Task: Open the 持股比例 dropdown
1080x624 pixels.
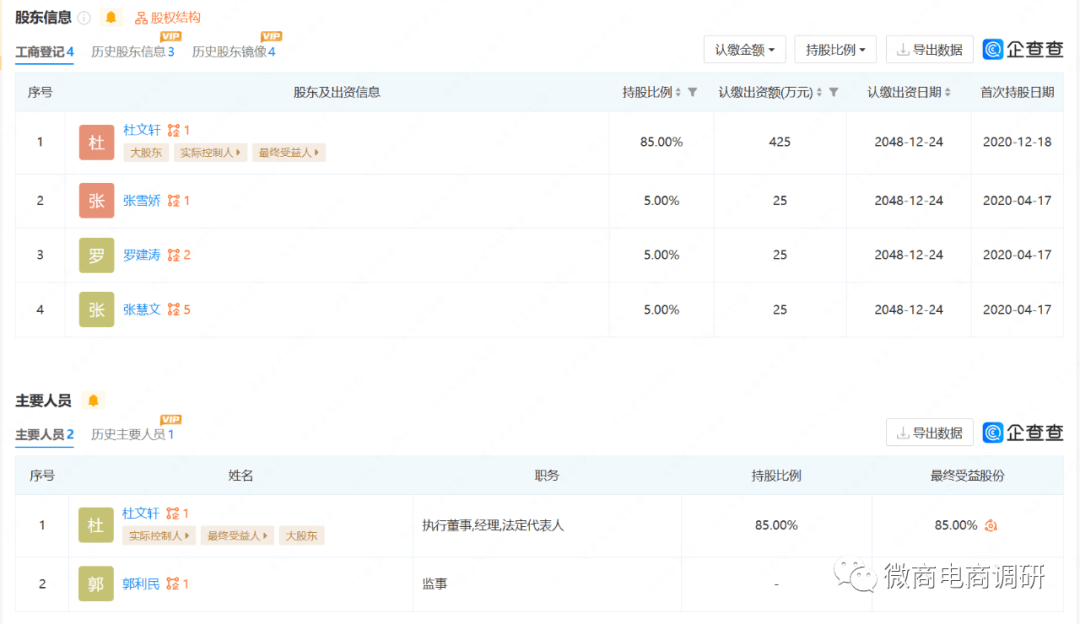Action: (x=835, y=48)
